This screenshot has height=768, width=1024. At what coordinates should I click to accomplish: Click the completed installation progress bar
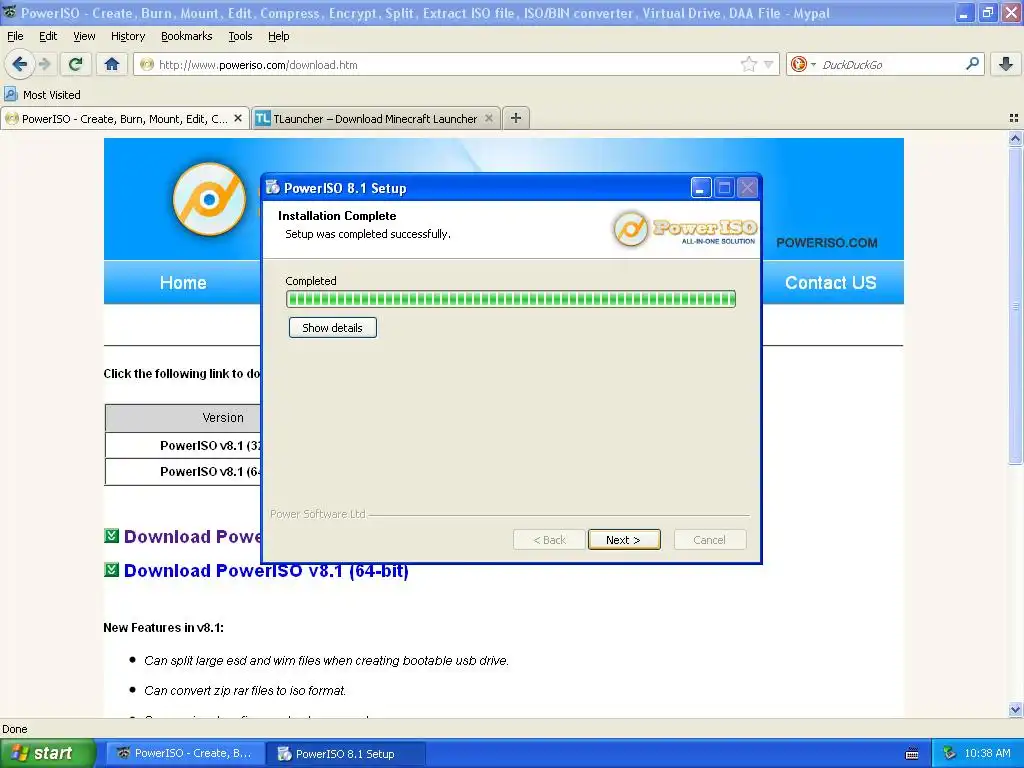[x=511, y=299]
